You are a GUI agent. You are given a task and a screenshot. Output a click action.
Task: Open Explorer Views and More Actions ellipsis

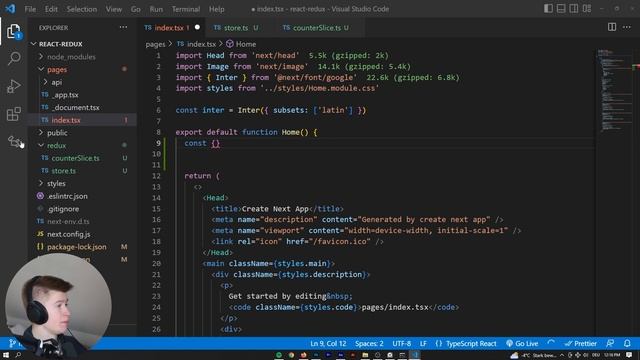click(x=123, y=27)
